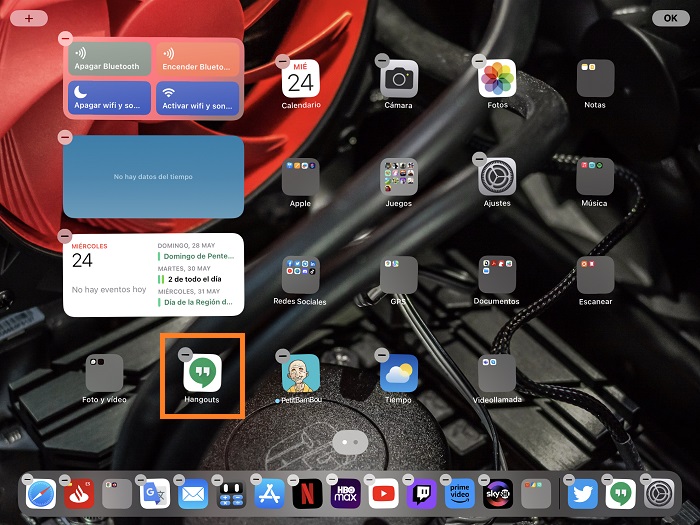Open the PetitBamBou app
Image resolution: width=700 pixels, height=525 pixels.
click(x=300, y=373)
